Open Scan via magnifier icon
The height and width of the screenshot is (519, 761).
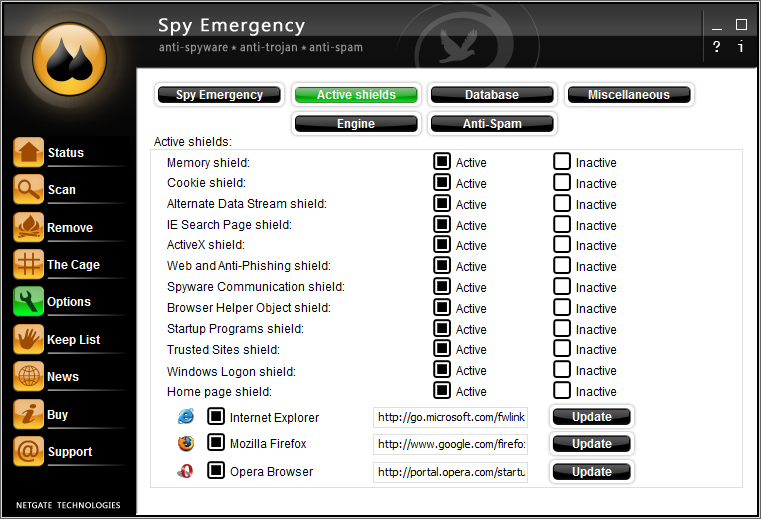[x=29, y=189]
